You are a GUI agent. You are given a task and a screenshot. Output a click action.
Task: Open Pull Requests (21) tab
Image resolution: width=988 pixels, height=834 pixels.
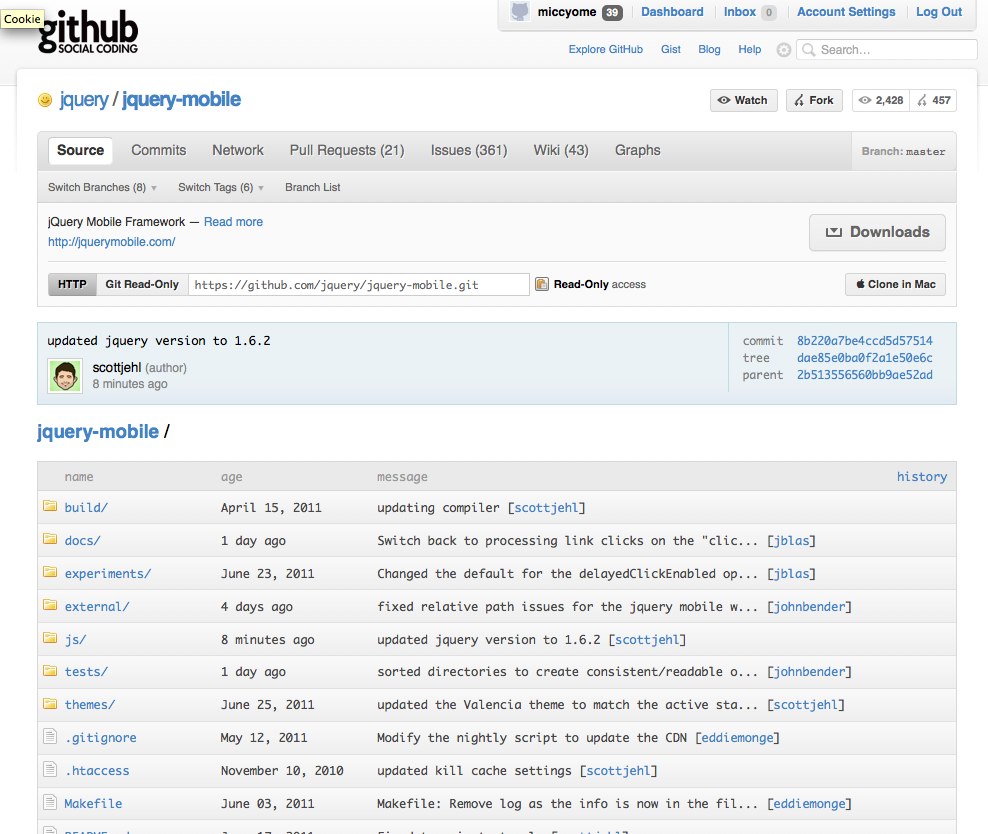pos(347,151)
